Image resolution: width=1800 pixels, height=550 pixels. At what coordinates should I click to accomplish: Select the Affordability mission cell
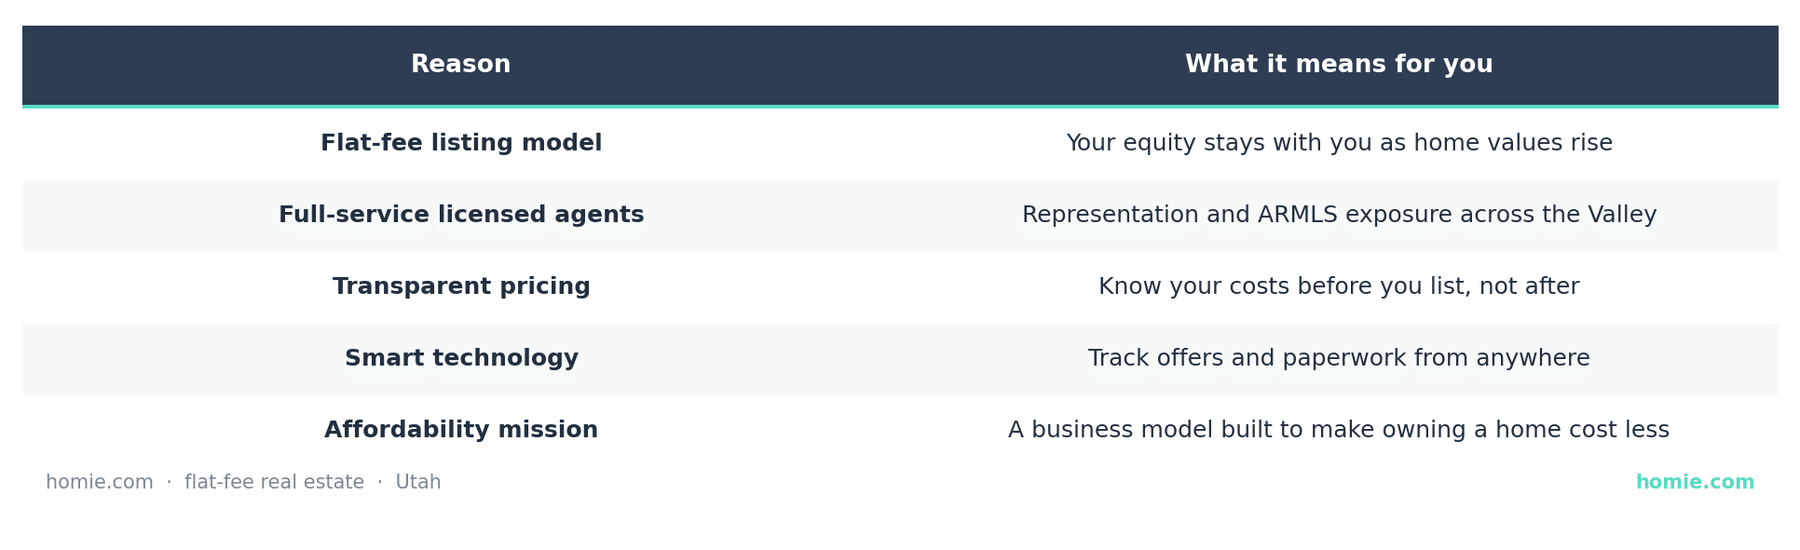pos(461,430)
